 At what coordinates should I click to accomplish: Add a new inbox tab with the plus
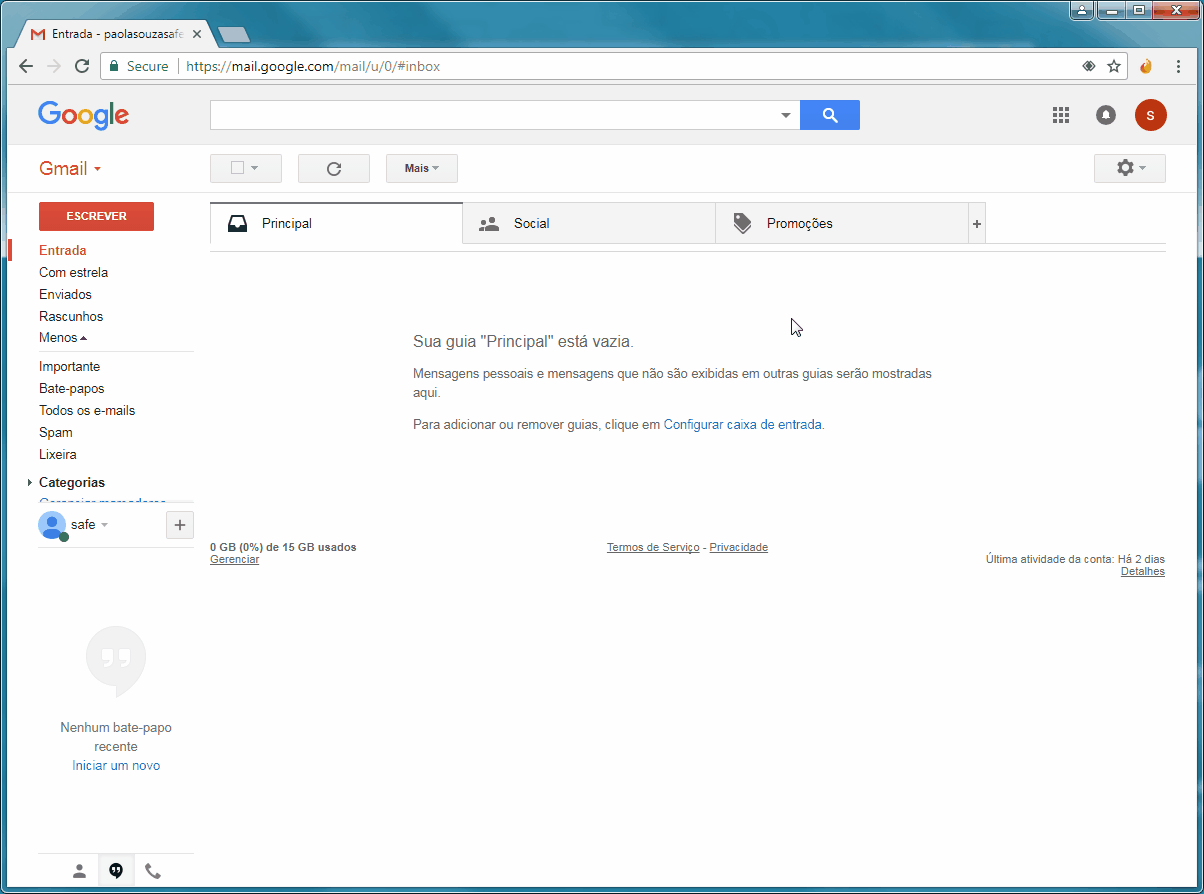(977, 224)
